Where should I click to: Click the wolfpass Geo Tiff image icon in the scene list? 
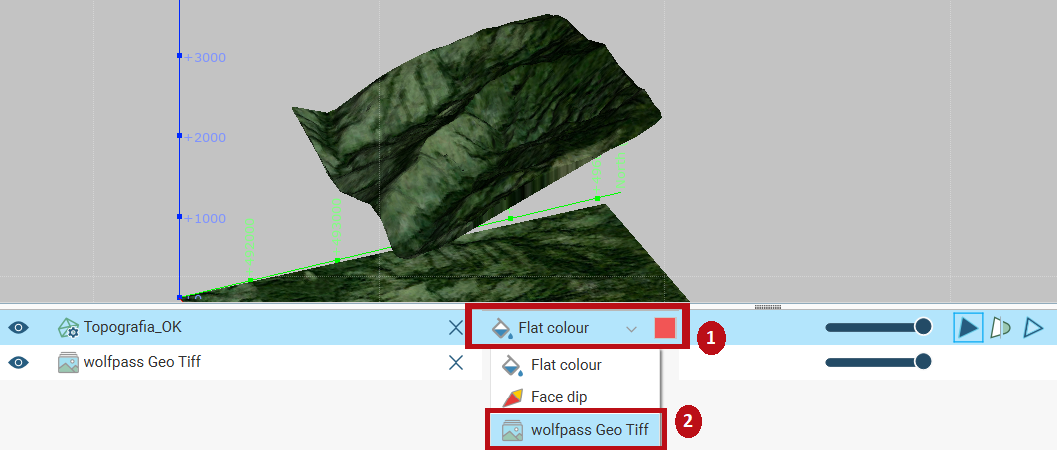pos(68,362)
